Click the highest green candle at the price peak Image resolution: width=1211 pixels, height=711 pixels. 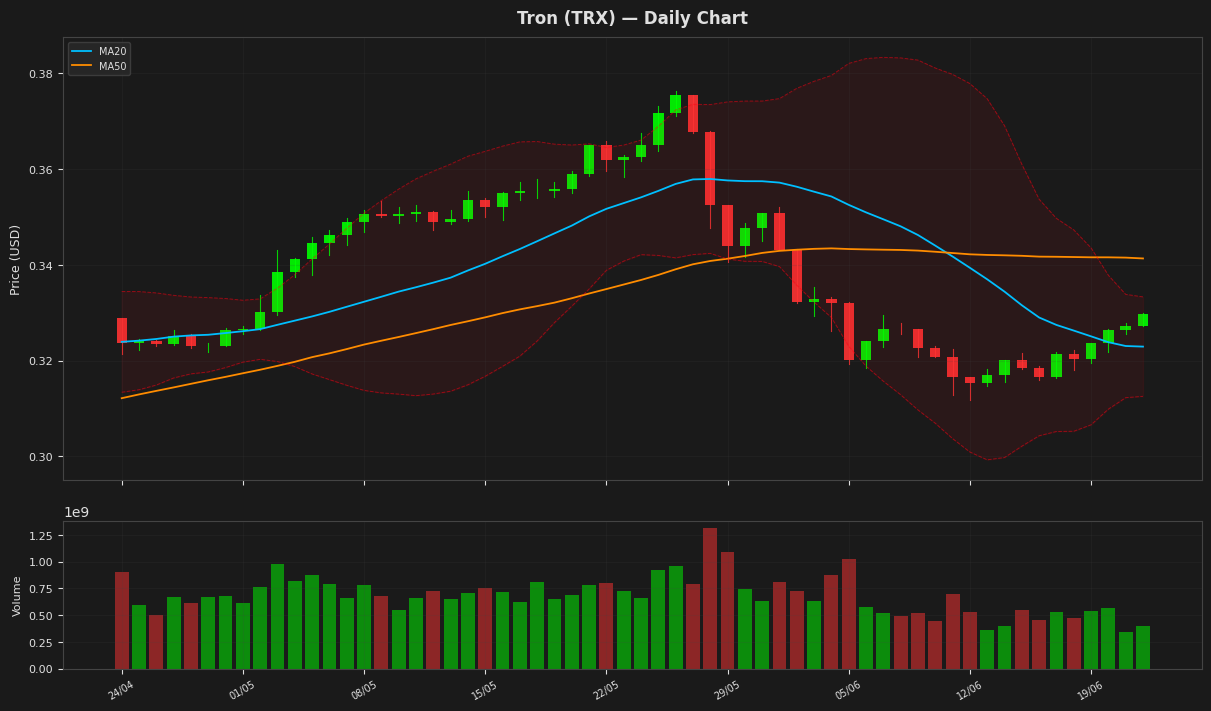[675, 103]
